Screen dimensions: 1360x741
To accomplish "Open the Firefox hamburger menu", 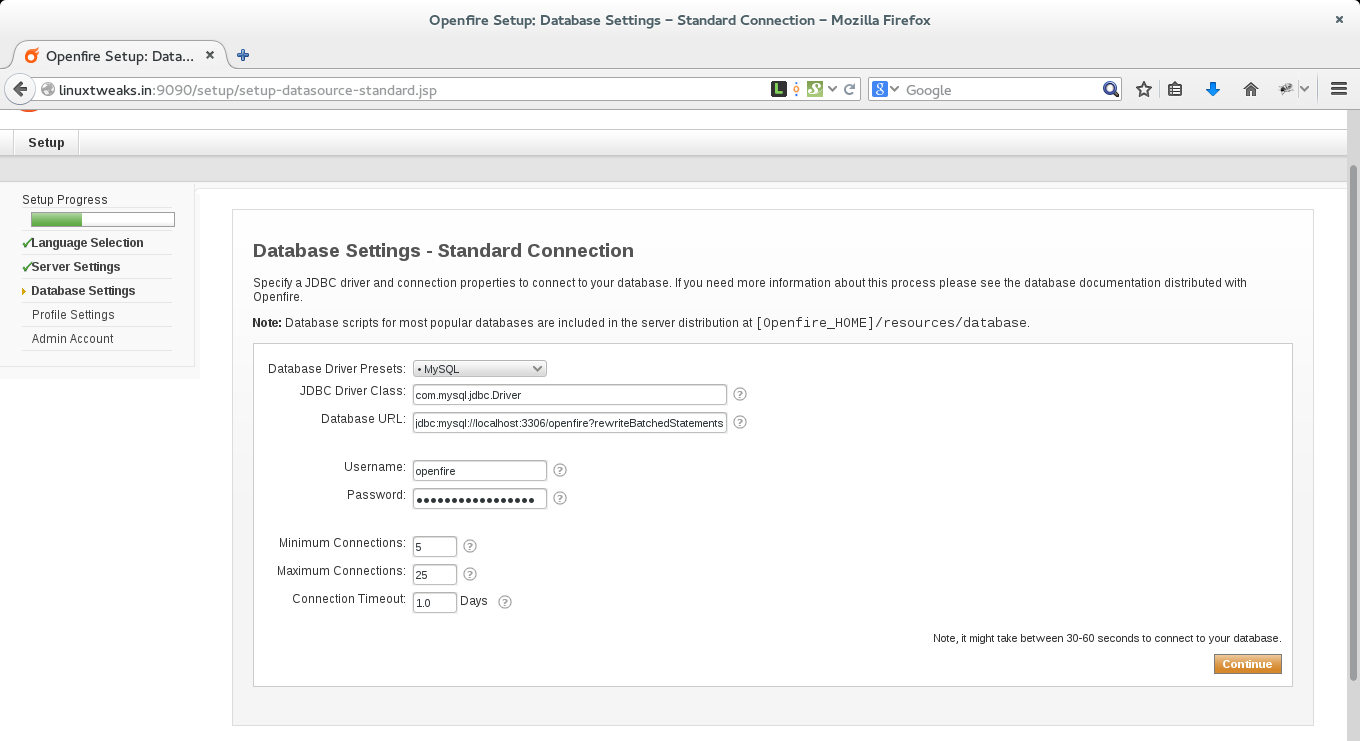I will pos(1339,89).
